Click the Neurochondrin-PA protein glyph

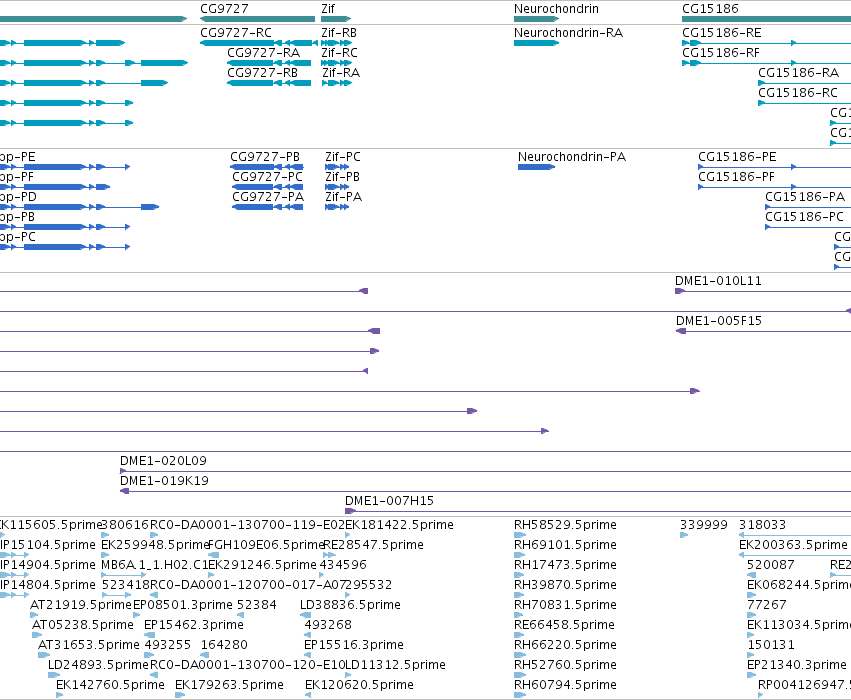tap(536, 167)
